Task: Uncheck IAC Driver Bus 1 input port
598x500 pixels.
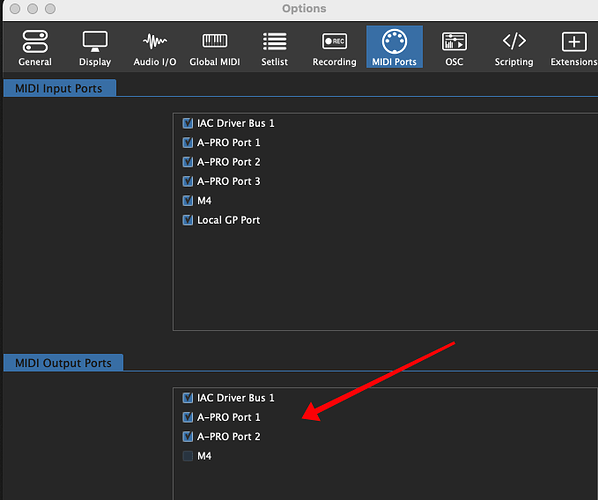Action: point(188,123)
